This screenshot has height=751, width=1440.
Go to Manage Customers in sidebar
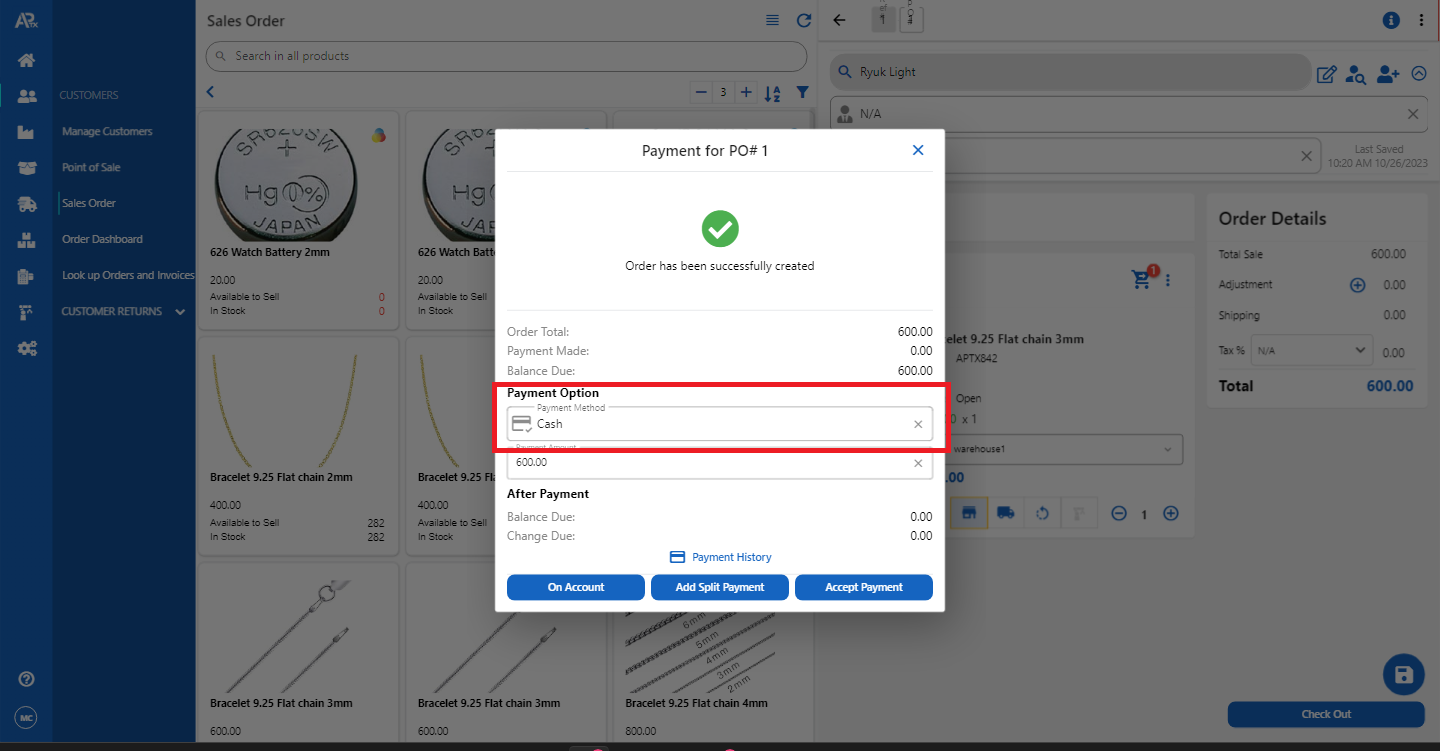point(107,131)
